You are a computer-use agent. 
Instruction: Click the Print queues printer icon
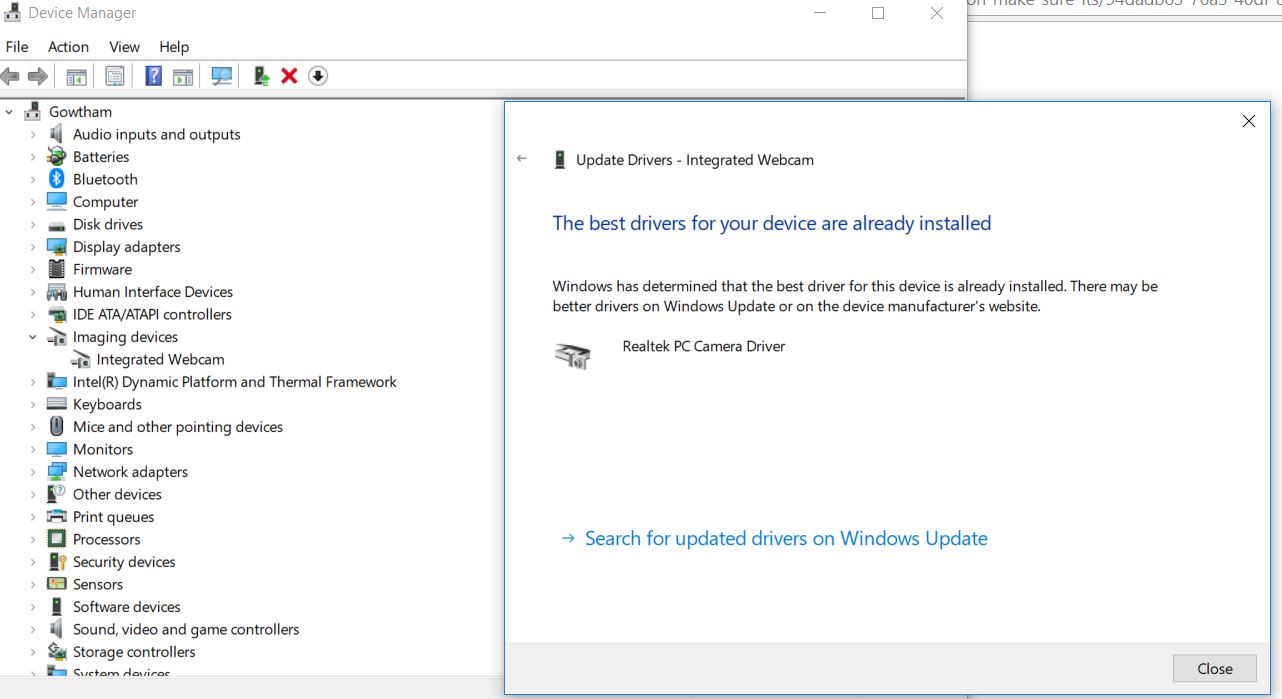pyautogui.click(x=57, y=517)
